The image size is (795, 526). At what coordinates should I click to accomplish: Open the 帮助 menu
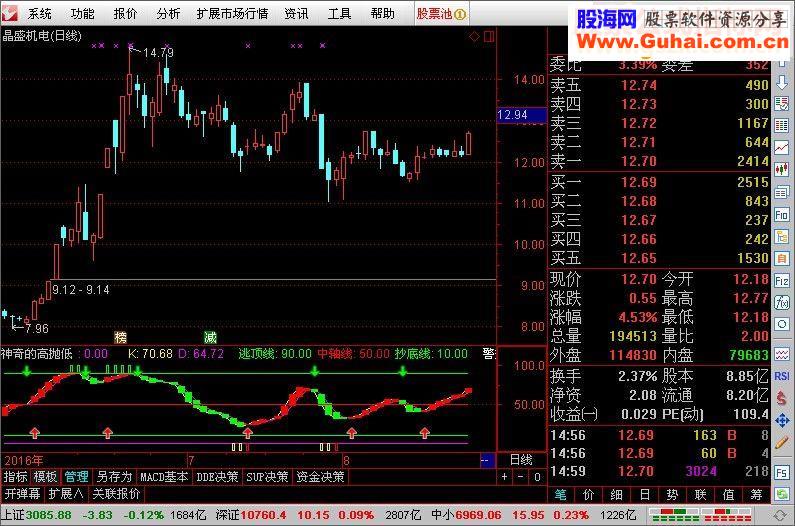382,14
